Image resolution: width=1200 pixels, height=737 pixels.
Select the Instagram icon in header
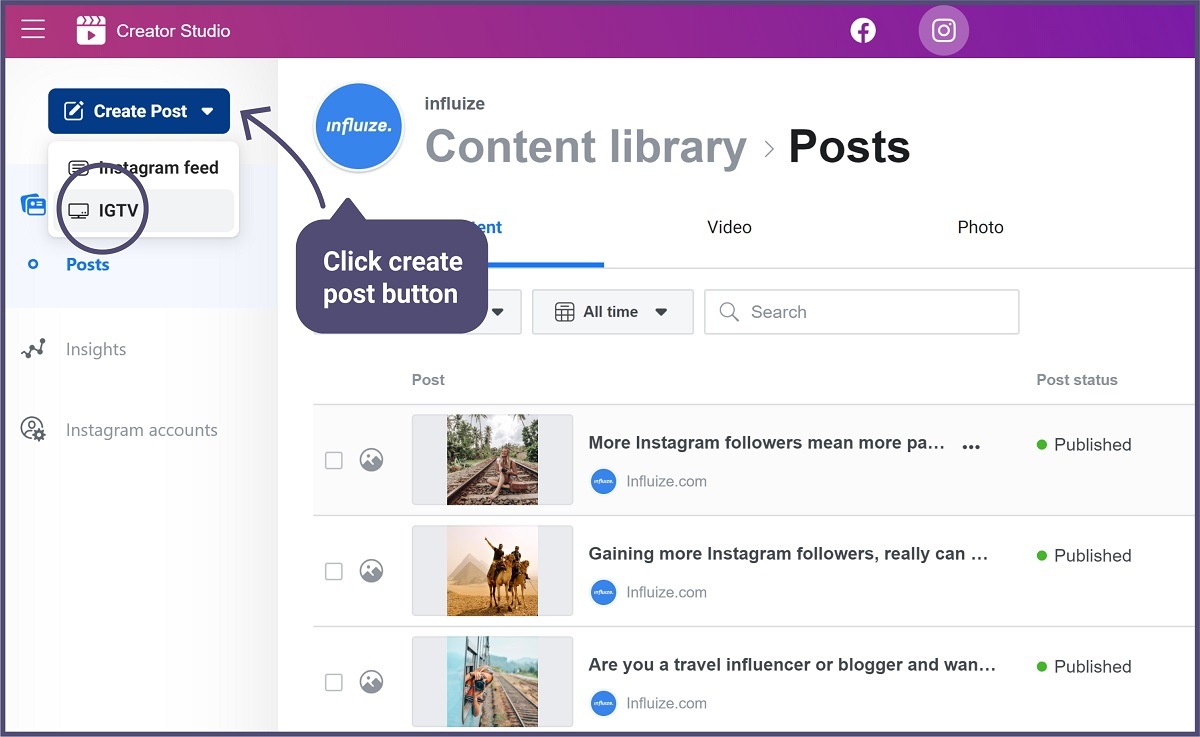[x=944, y=30]
